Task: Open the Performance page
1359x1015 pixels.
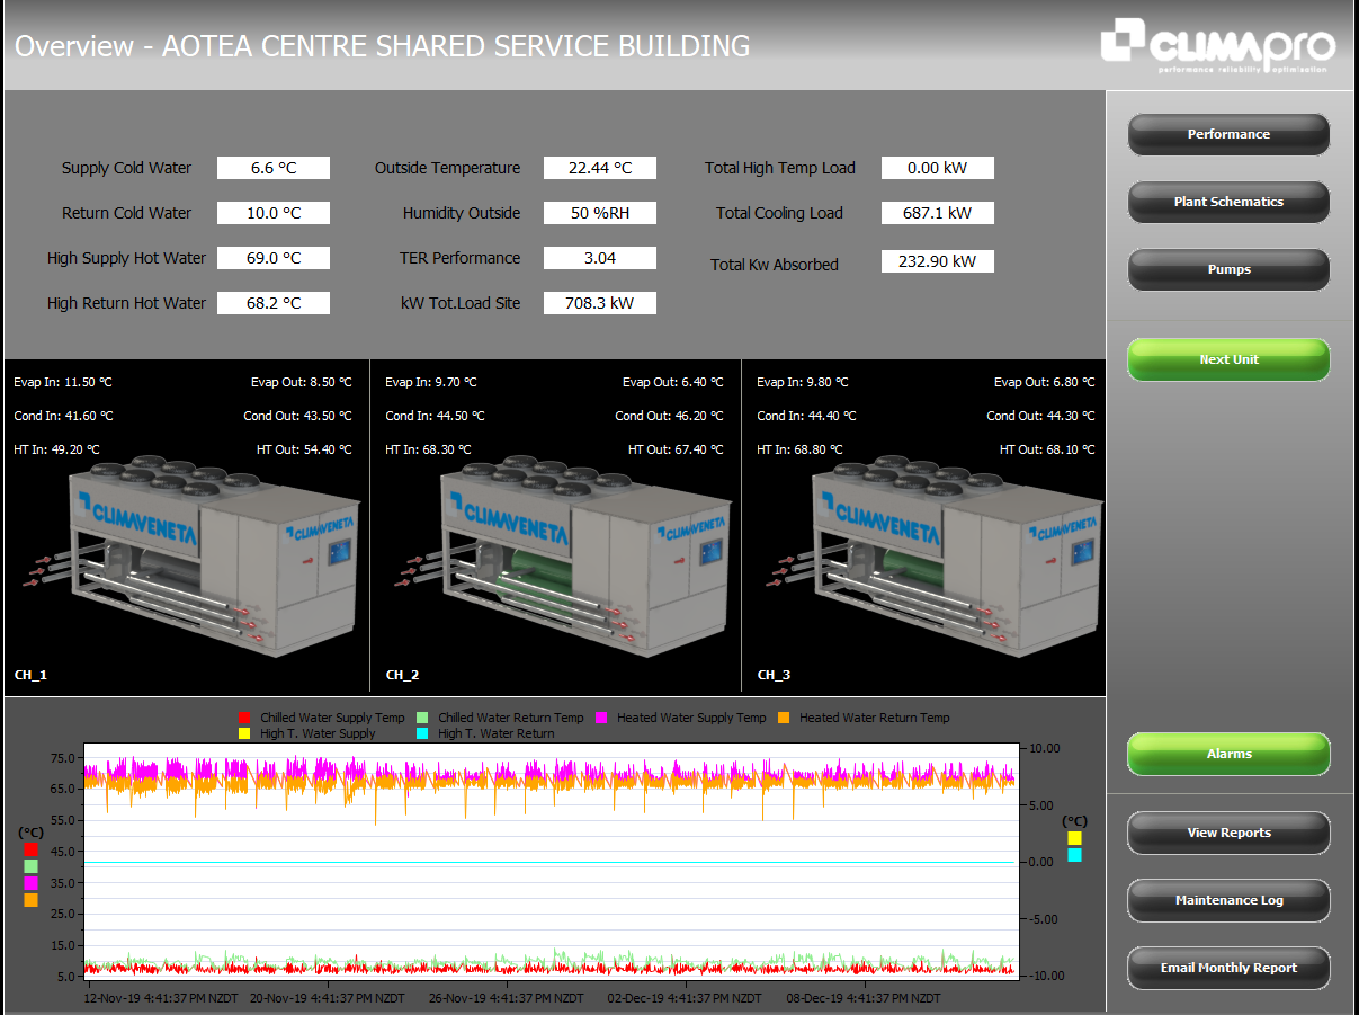Action: [x=1229, y=134]
